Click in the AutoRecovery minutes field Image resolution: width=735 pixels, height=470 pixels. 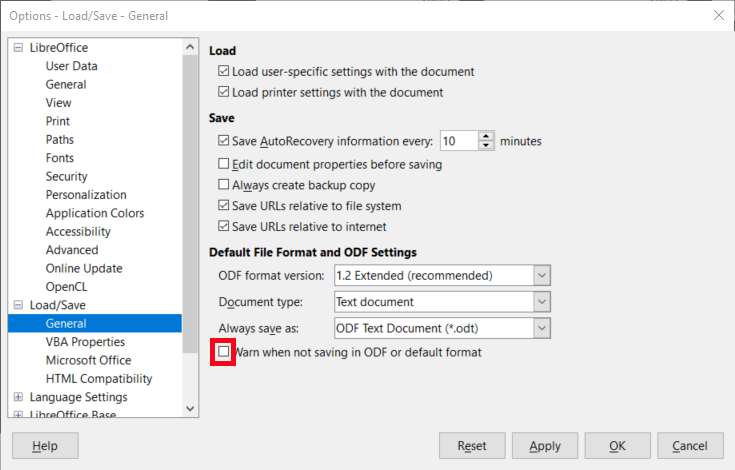click(x=458, y=141)
